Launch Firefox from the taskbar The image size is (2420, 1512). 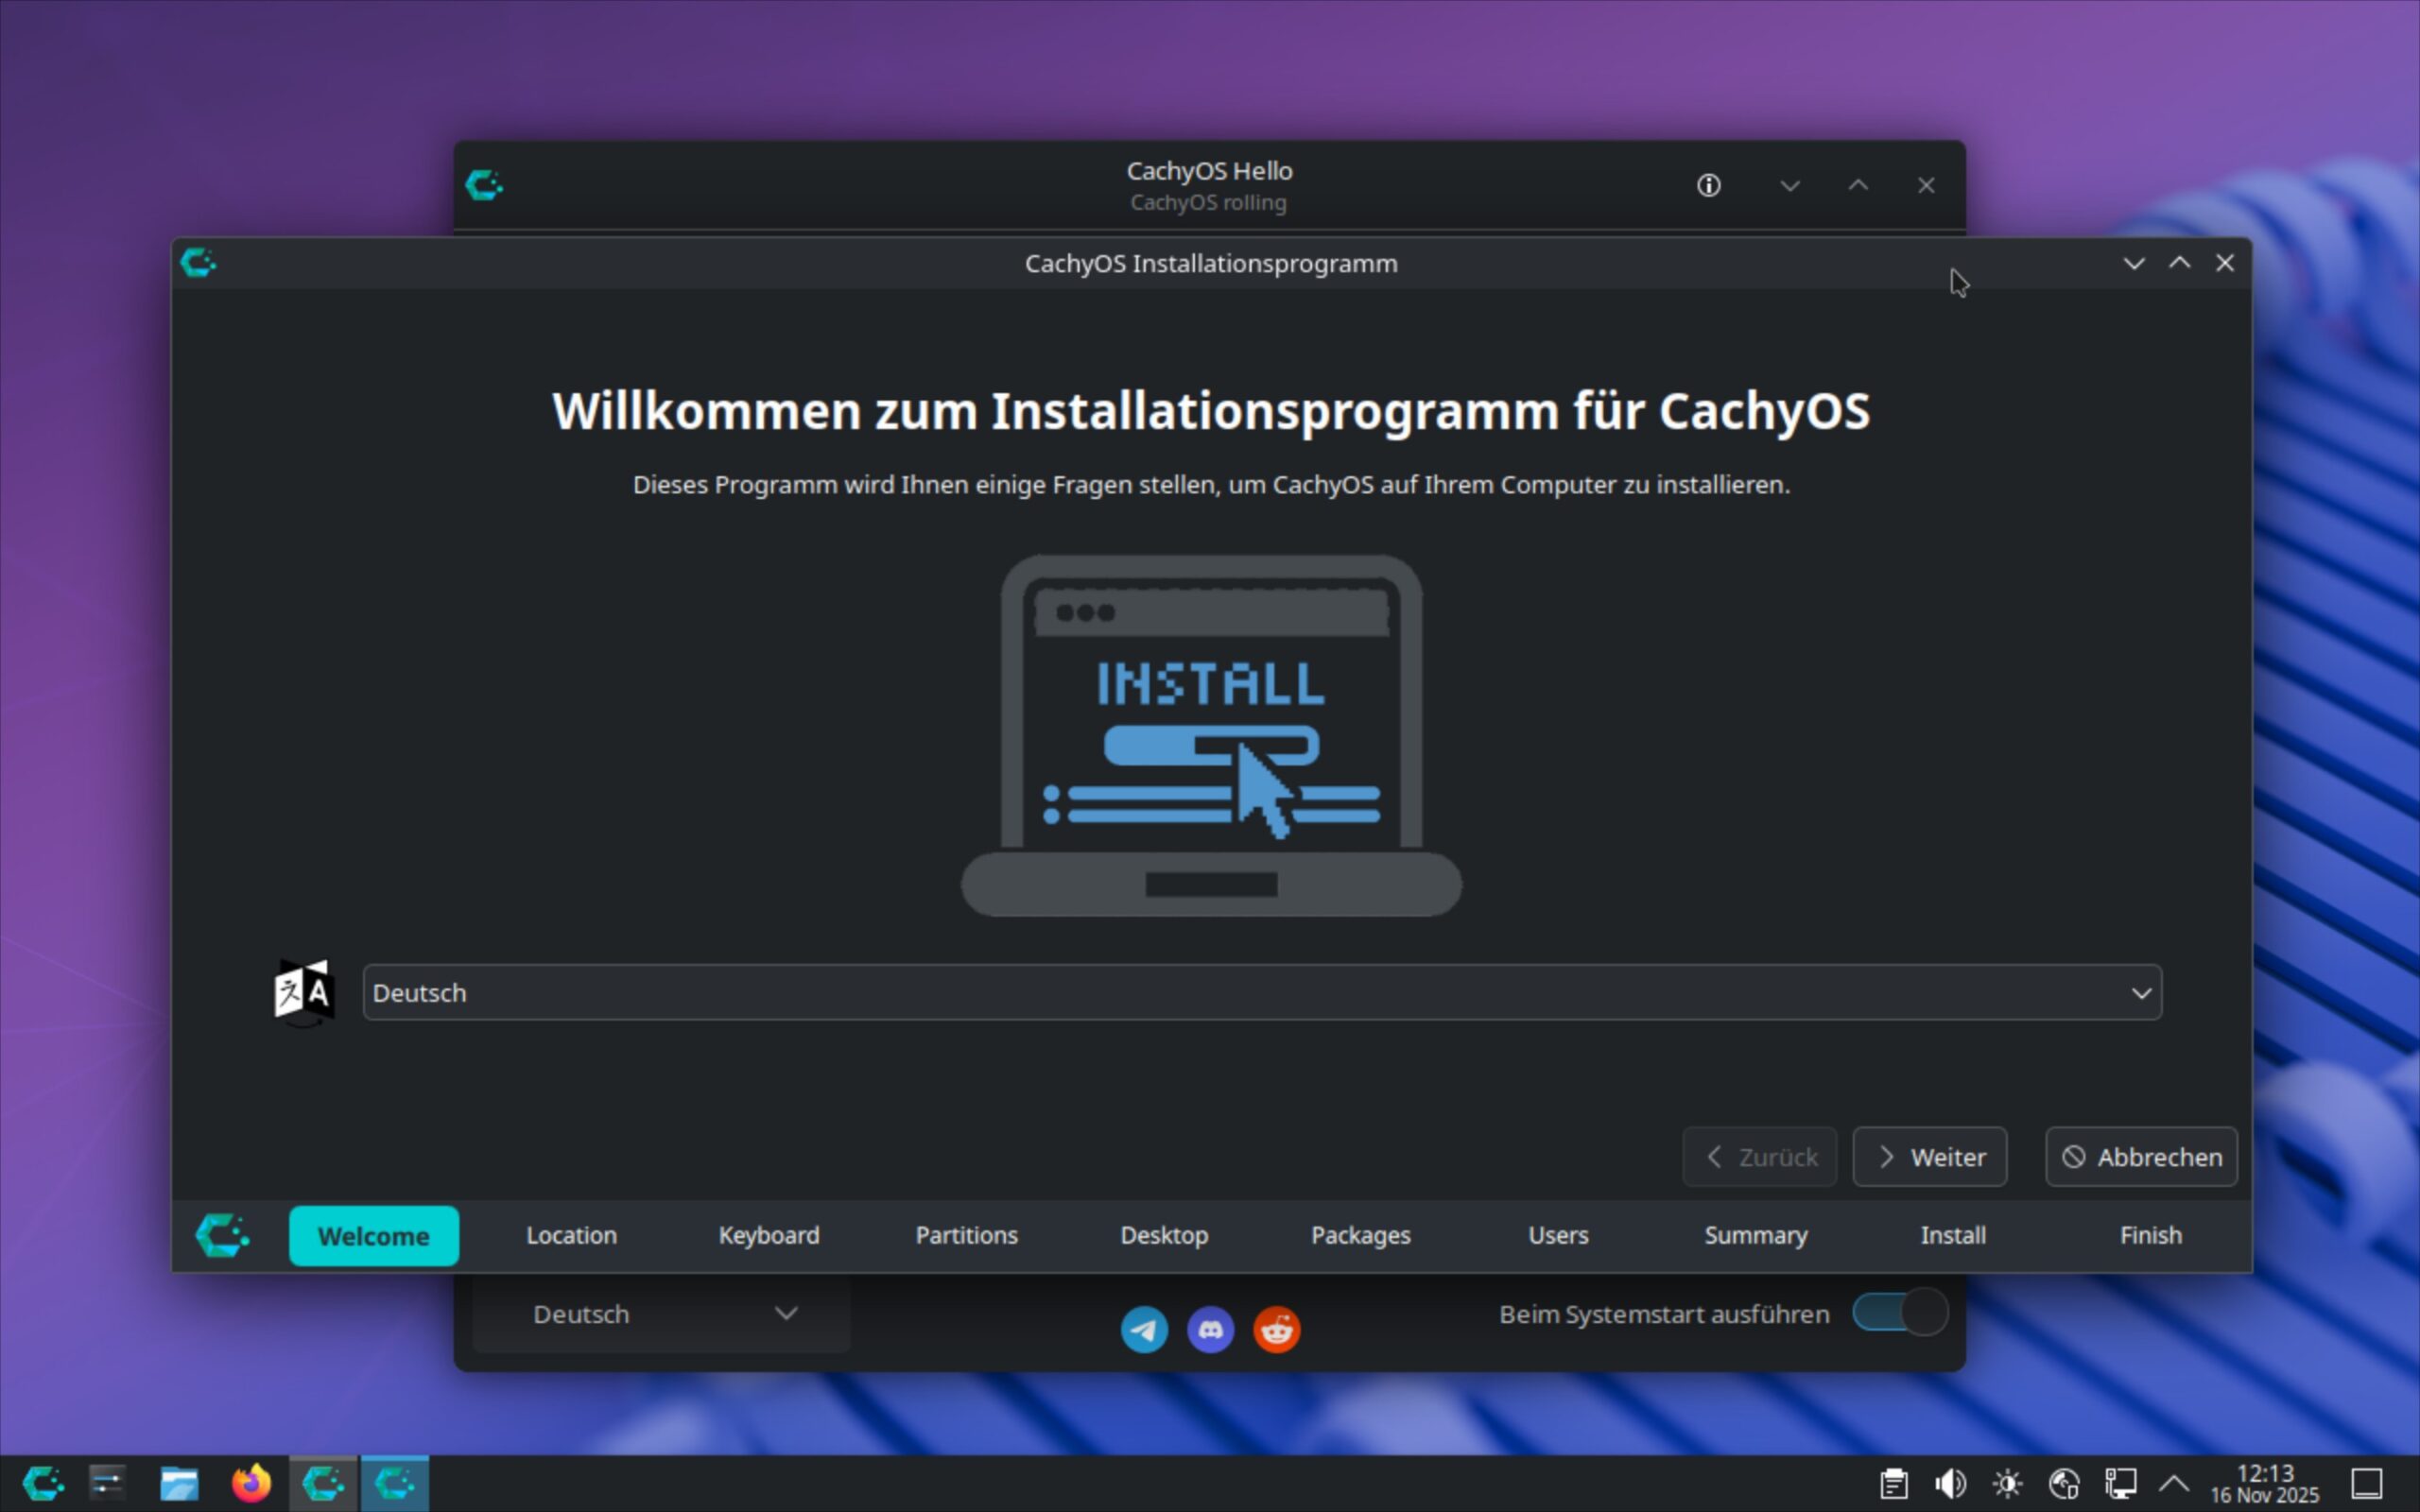tap(251, 1483)
